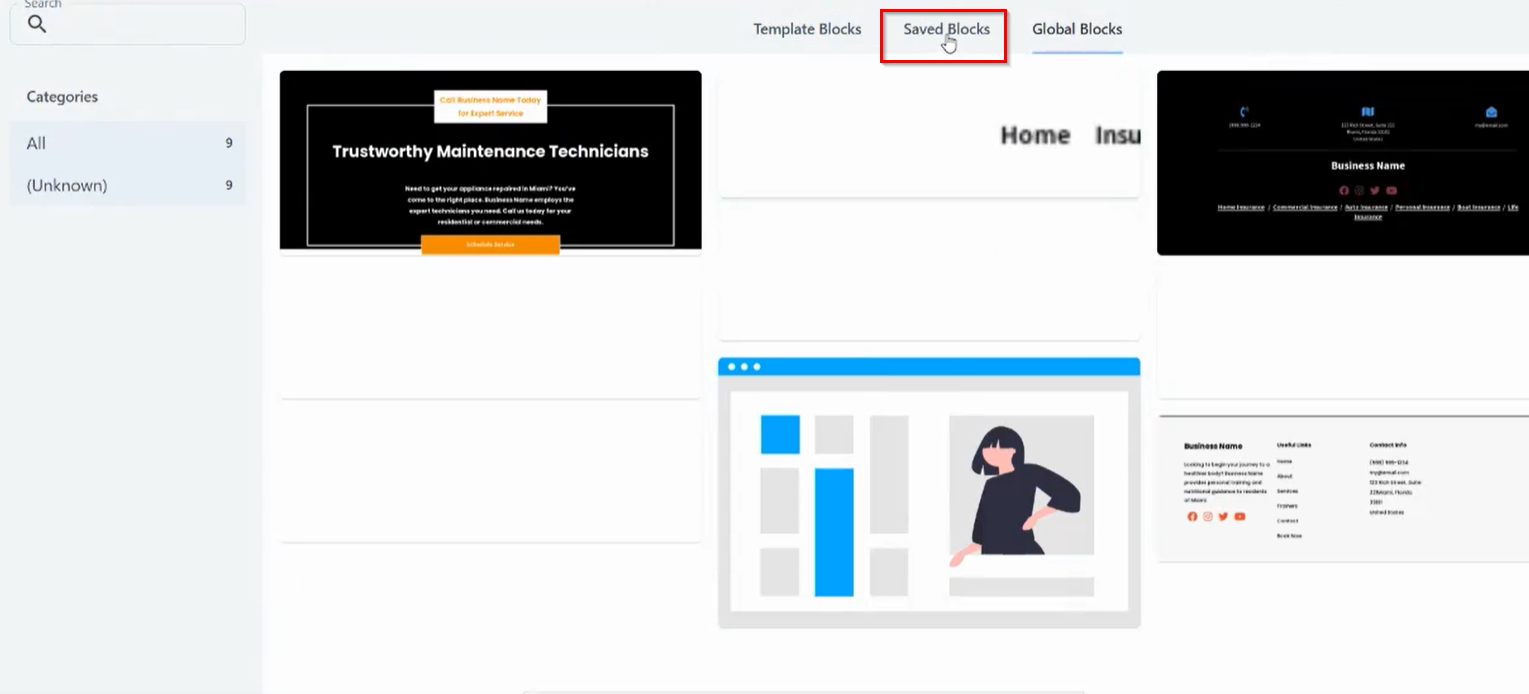This screenshot has height=694, width=1529.
Task: Filter by the (Unknown) category
Action: click(128, 185)
